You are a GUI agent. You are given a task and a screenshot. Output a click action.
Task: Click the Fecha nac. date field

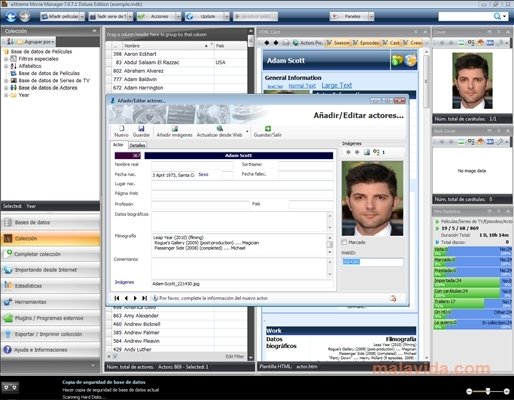pos(173,175)
